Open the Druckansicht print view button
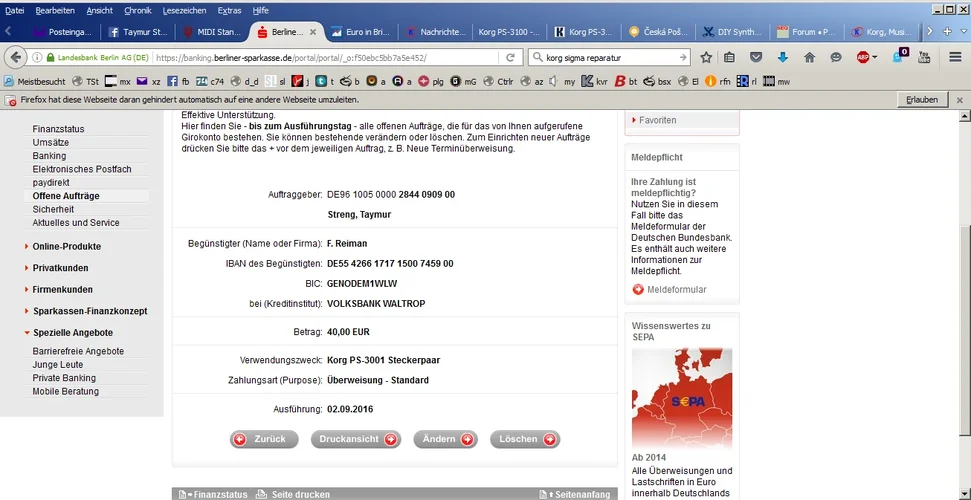The width and height of the screenshot is (971, 500). click(x=355, y=439)
